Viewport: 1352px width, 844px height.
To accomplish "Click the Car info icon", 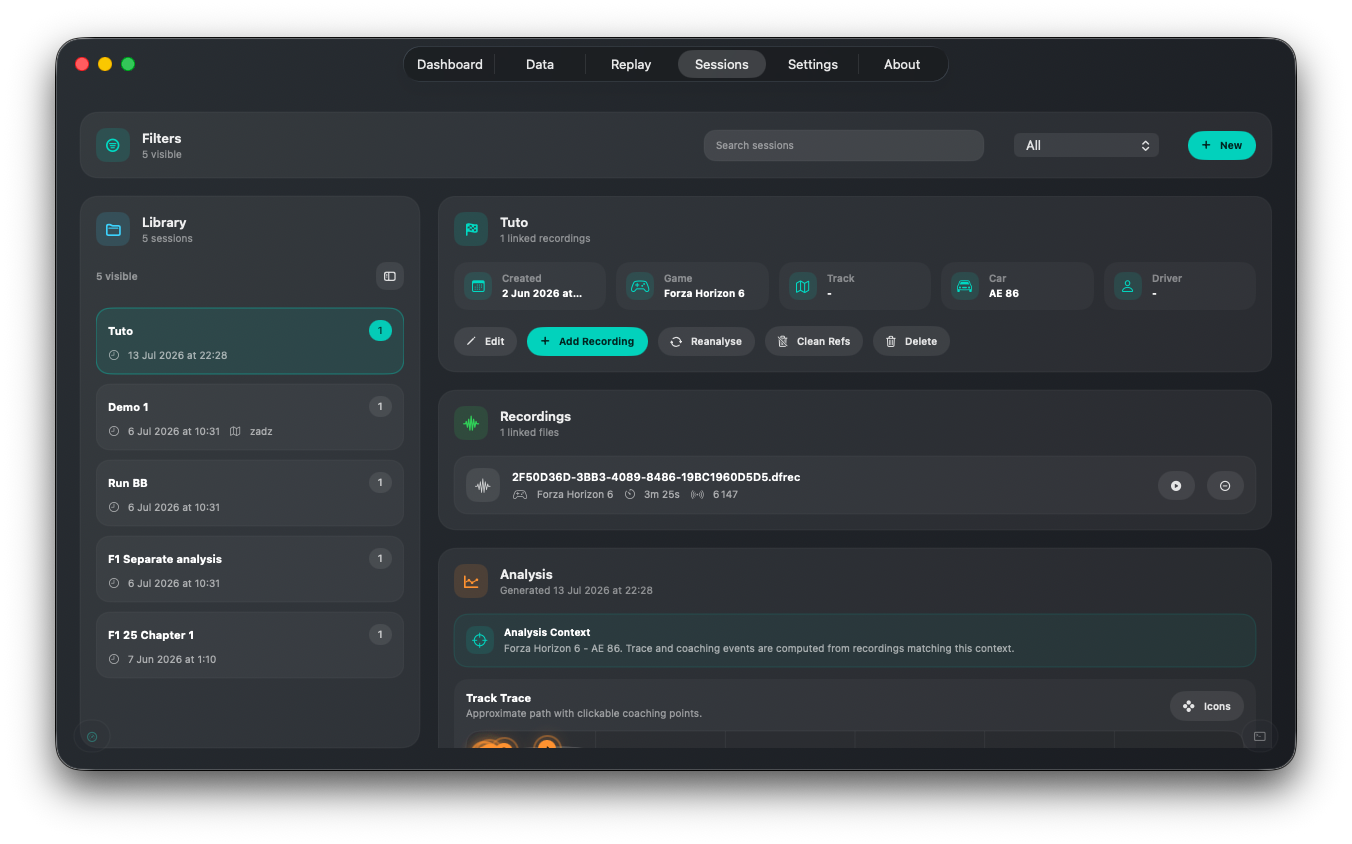I will click(964, 286).
